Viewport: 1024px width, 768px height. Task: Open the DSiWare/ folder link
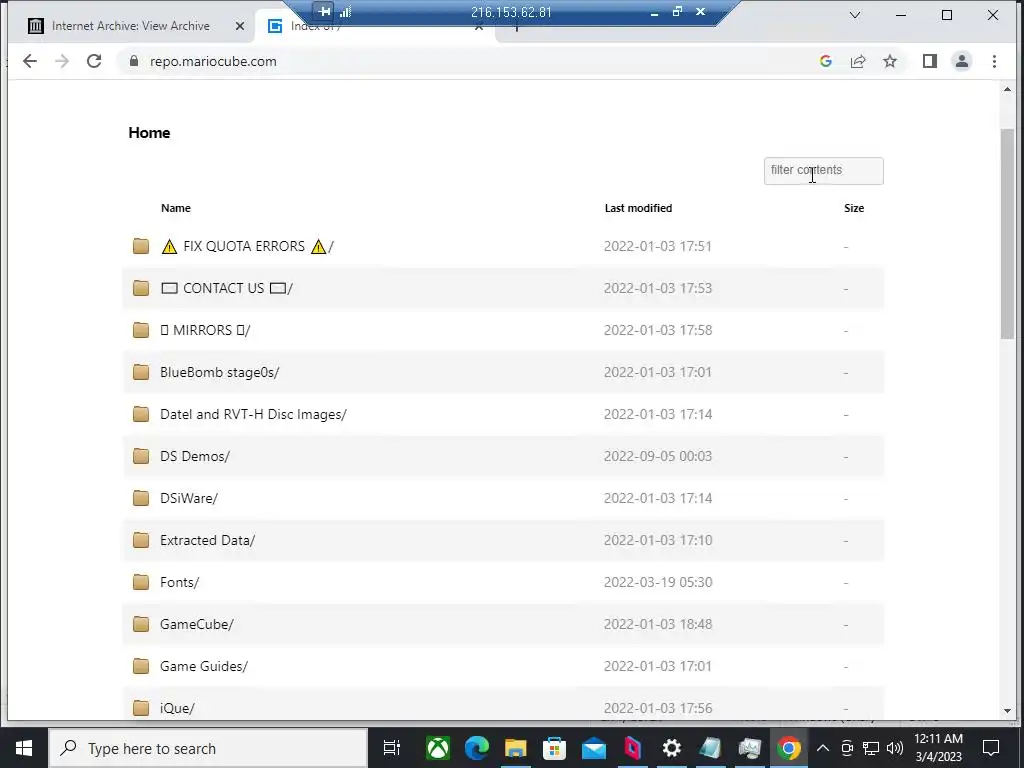pos(189,498)
